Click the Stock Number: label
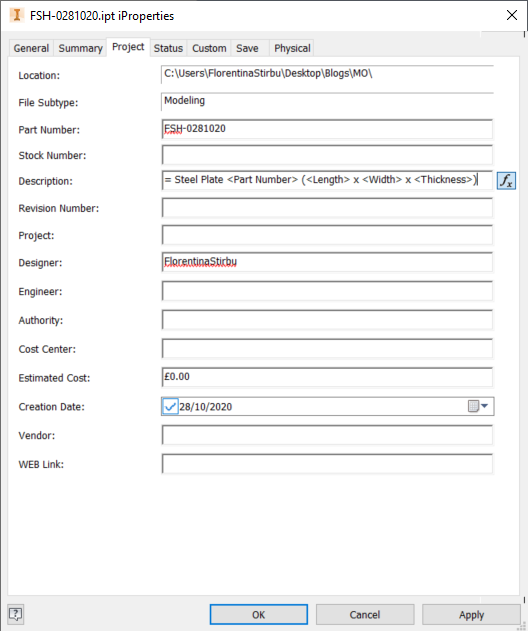Screen dimensions: 528x631 [x=52, y=155]
